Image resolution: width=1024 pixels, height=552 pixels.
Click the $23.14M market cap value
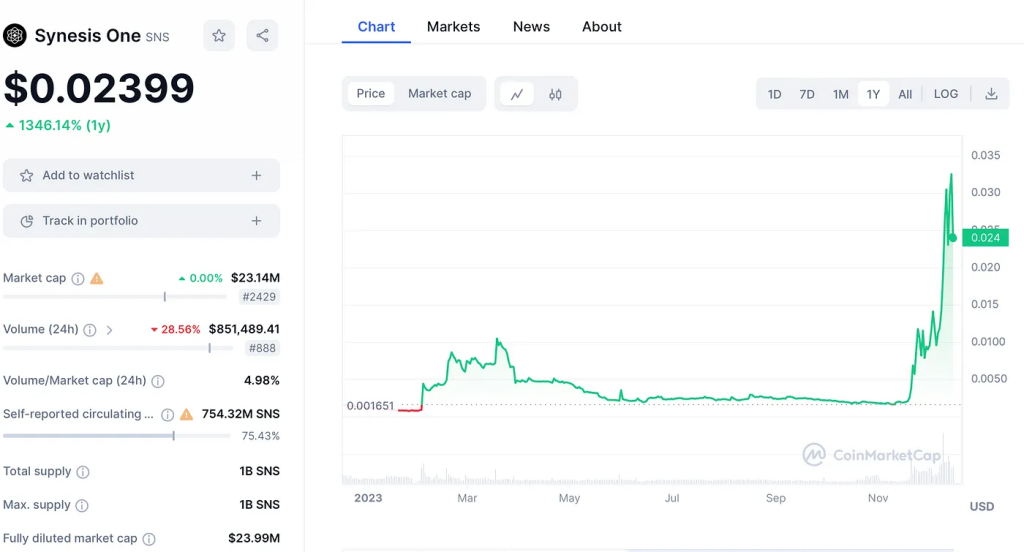tap(255, 278)
